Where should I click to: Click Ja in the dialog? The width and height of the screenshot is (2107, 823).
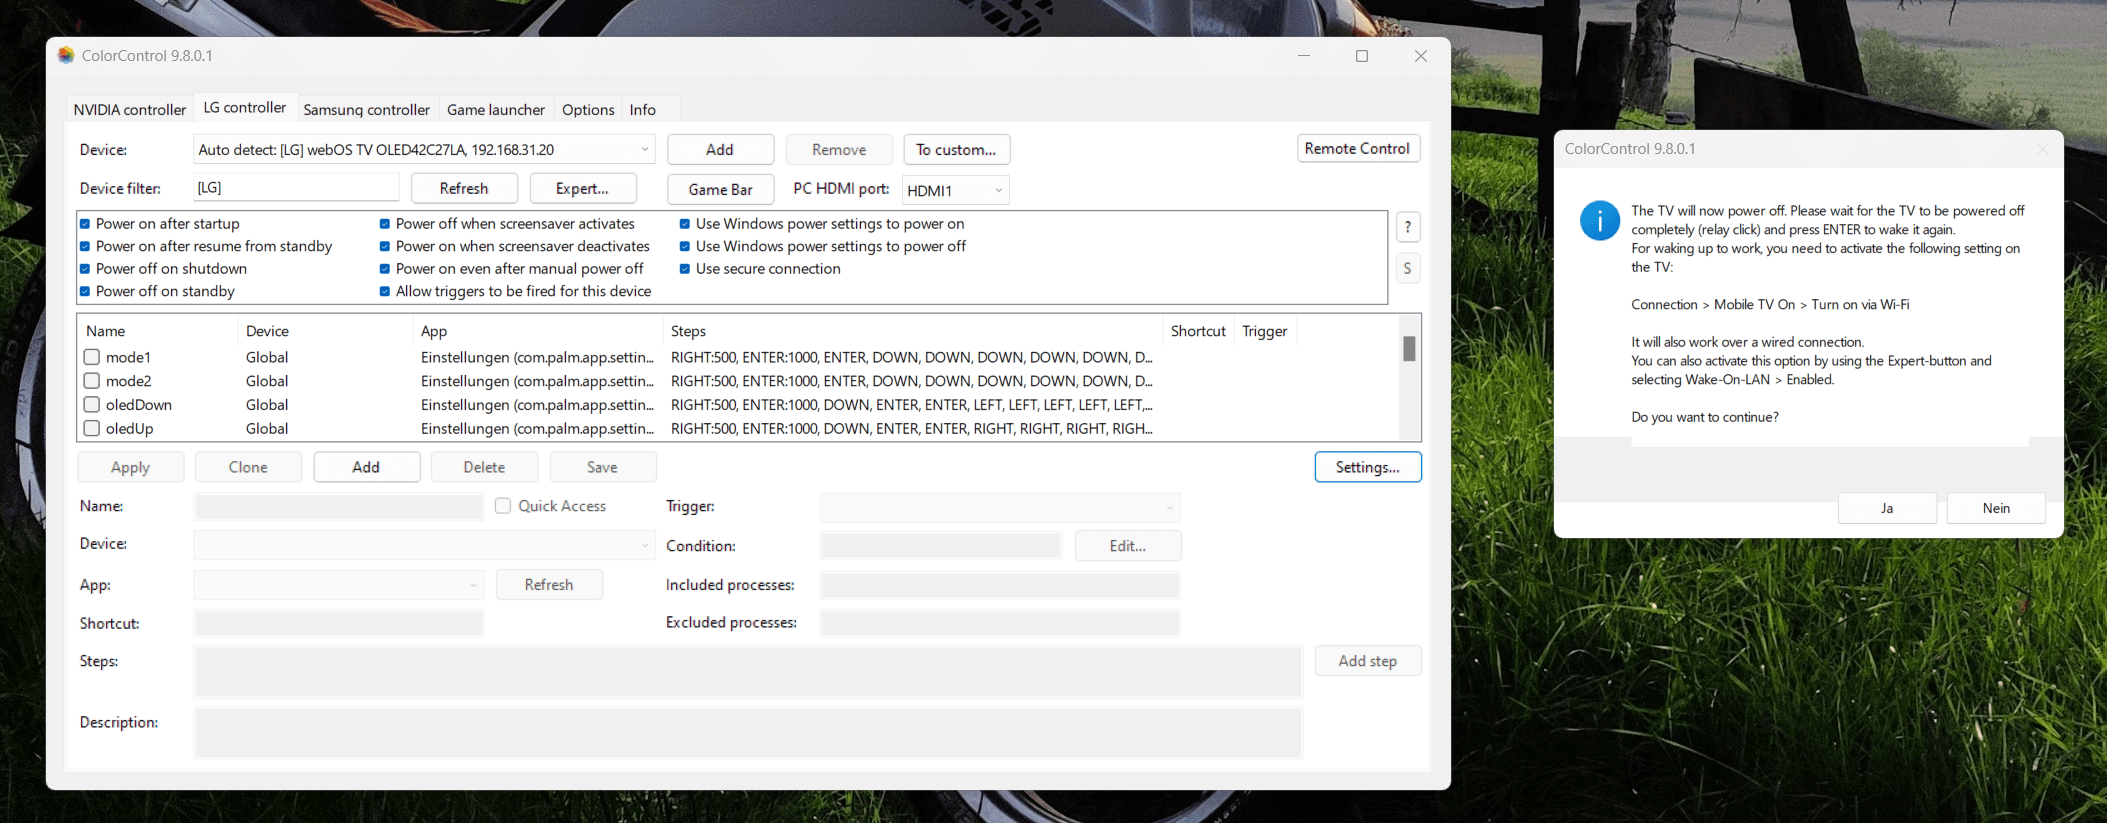point(1887,508)
